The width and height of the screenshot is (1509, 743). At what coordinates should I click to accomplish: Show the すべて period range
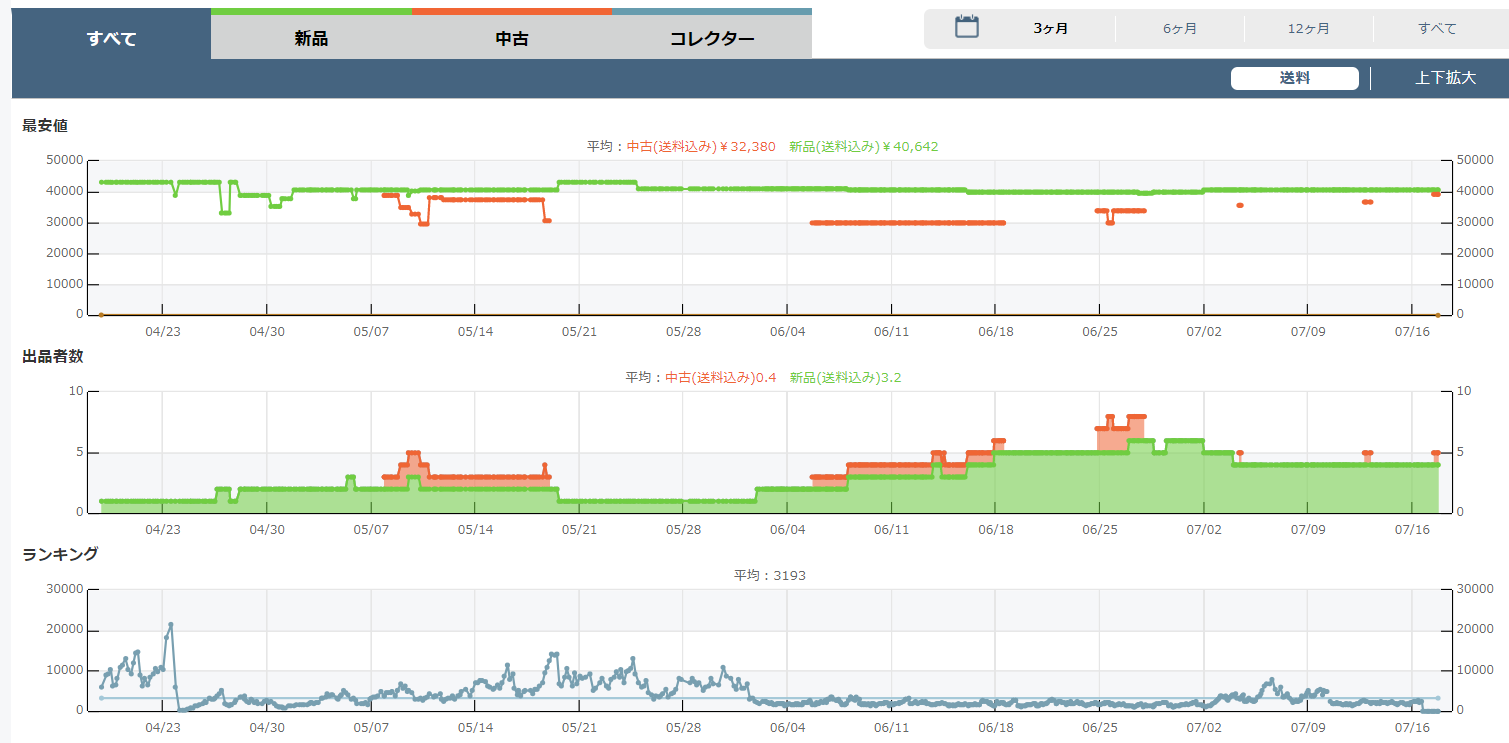[x=1437, y=29]
